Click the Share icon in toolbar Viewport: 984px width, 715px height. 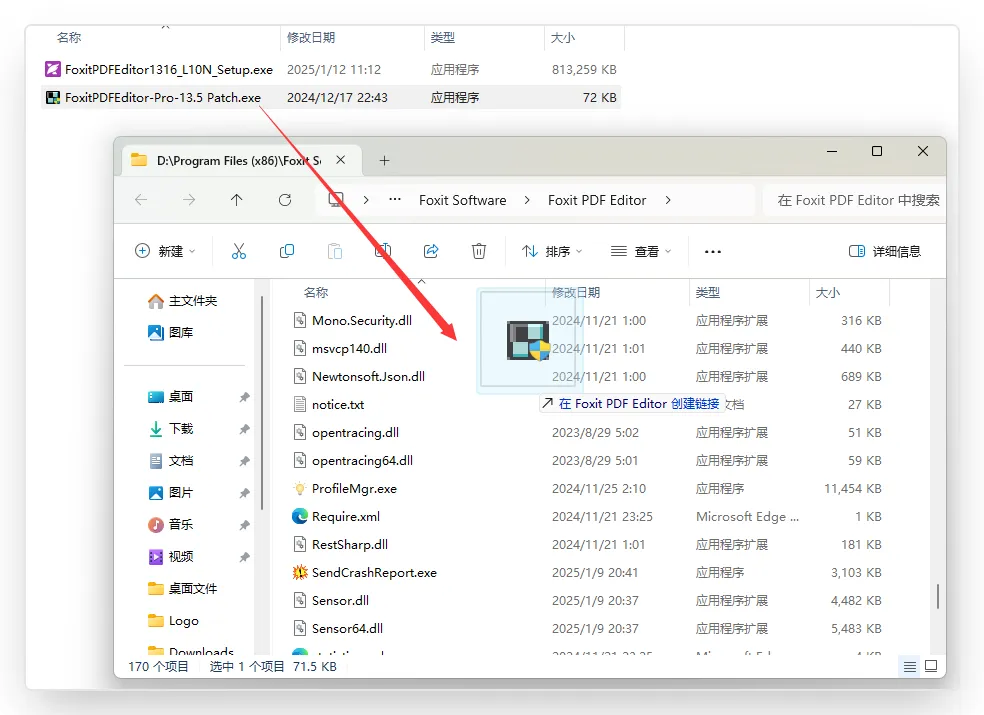click(x=431, y=251)
